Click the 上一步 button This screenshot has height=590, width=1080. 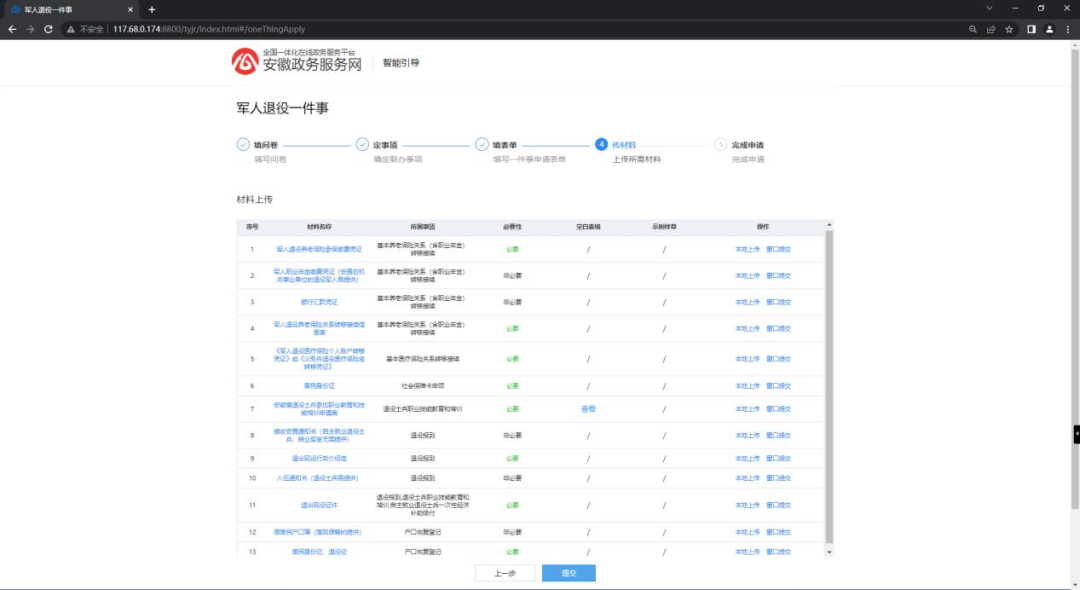505,573
